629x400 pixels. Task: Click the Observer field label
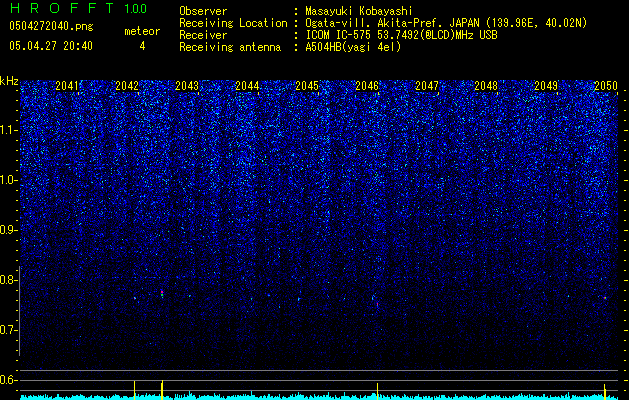203,11
